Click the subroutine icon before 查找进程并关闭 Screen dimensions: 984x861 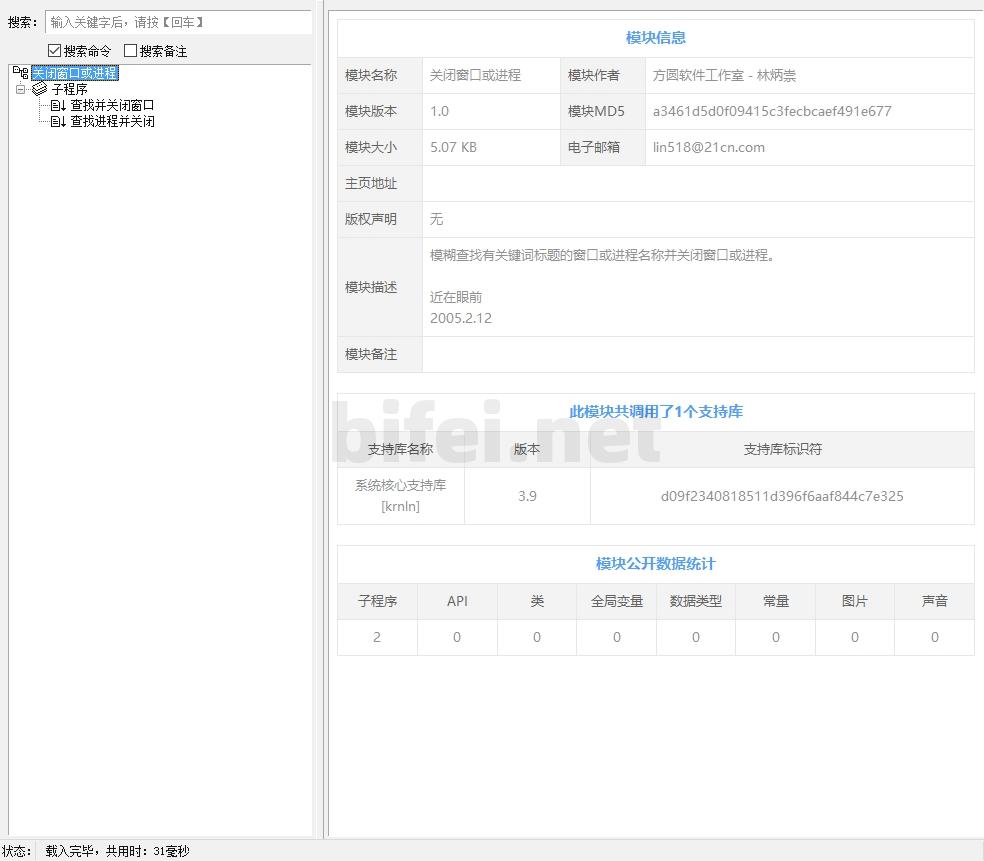point(58,121)
